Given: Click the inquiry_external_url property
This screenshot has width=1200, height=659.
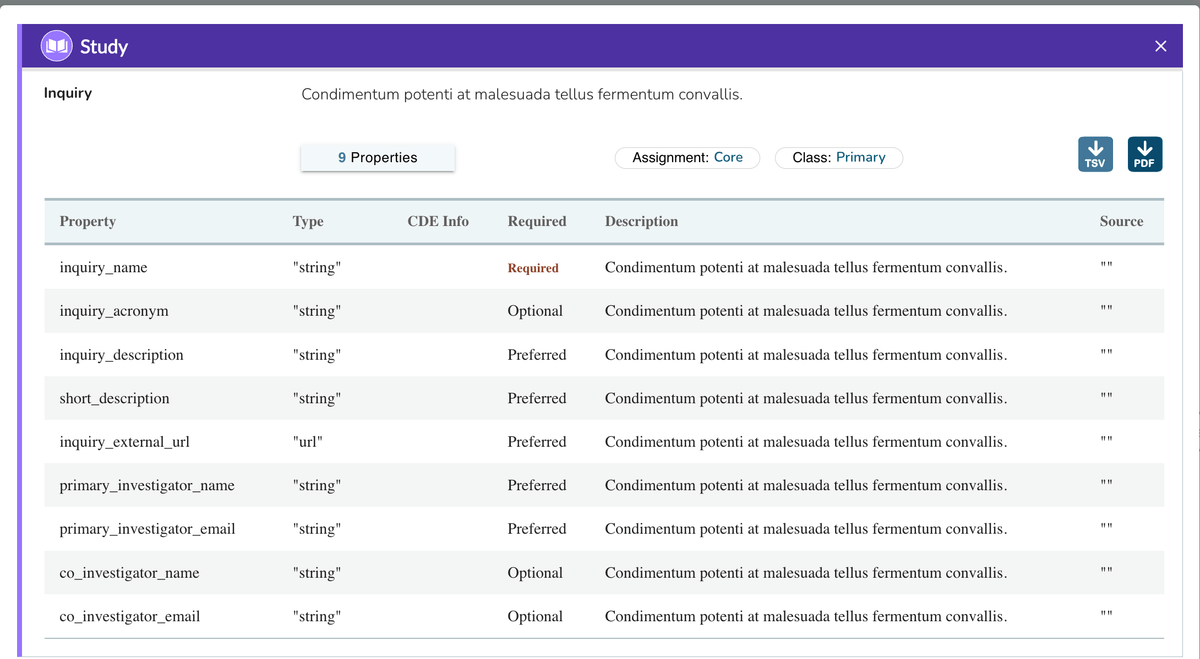Looking at the screenshot, I should click(x=125, y=442).
